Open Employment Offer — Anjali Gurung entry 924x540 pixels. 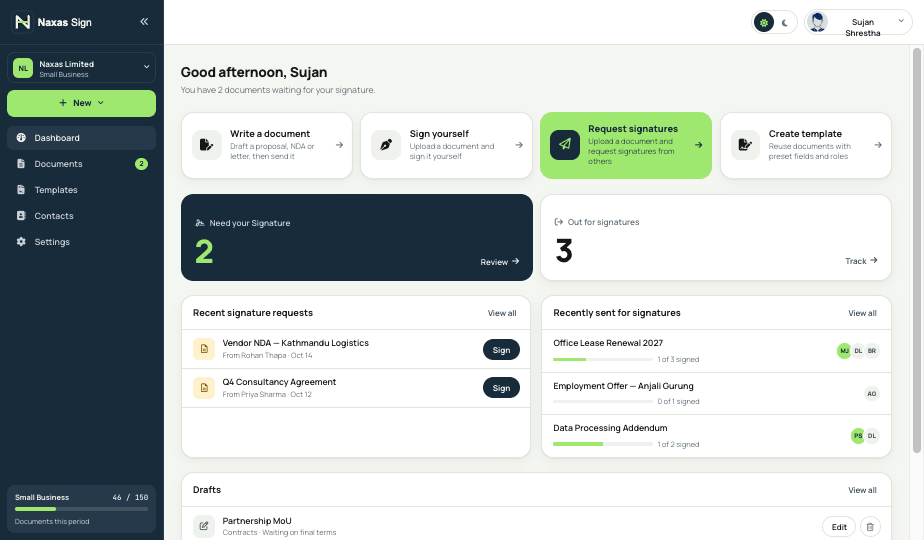coord(716,393)
